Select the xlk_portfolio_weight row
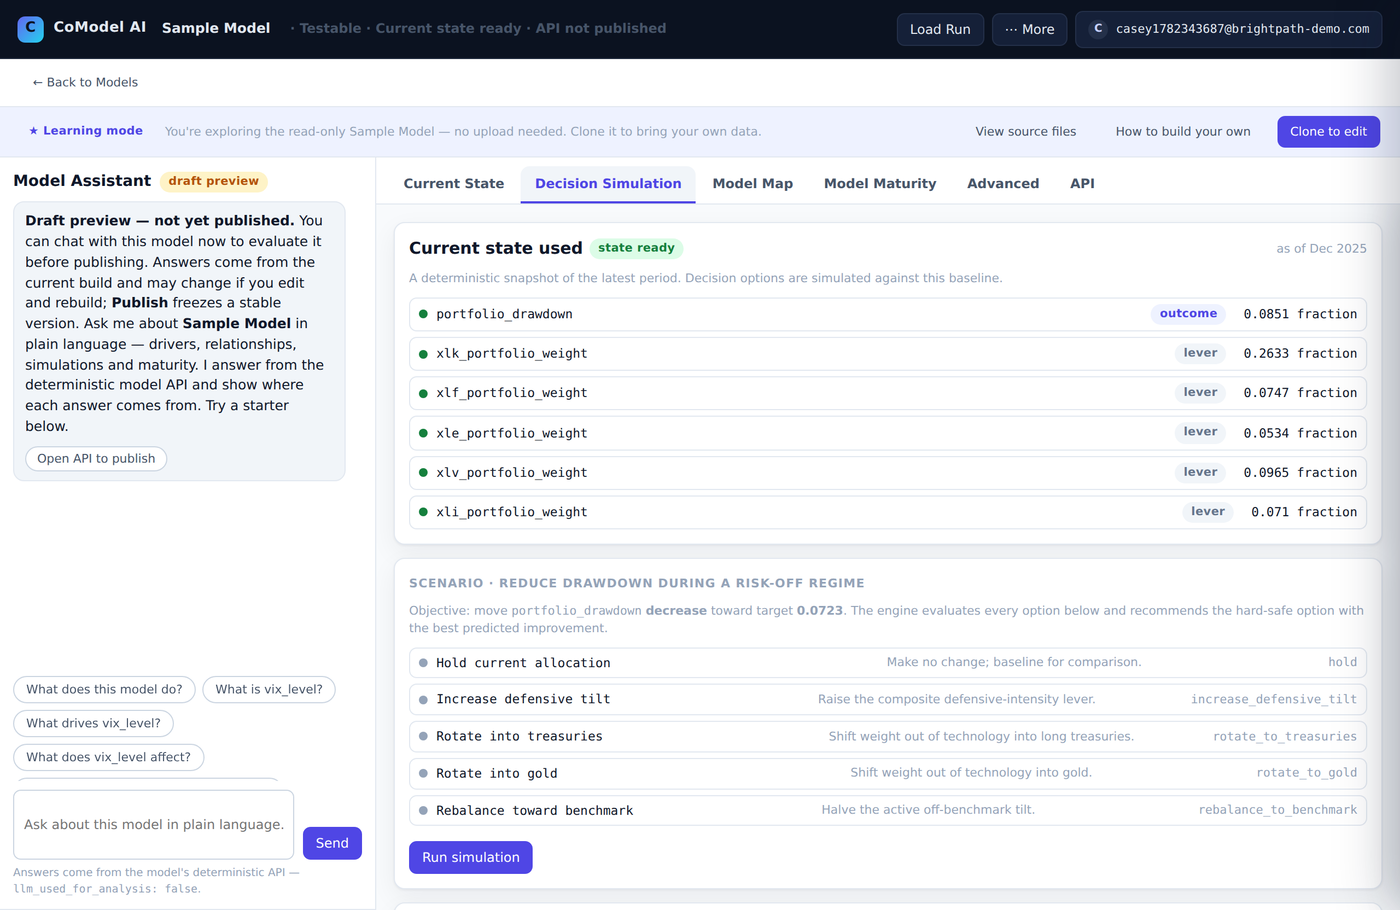Viewport: 1400px width, 910px height. [888, 353]
